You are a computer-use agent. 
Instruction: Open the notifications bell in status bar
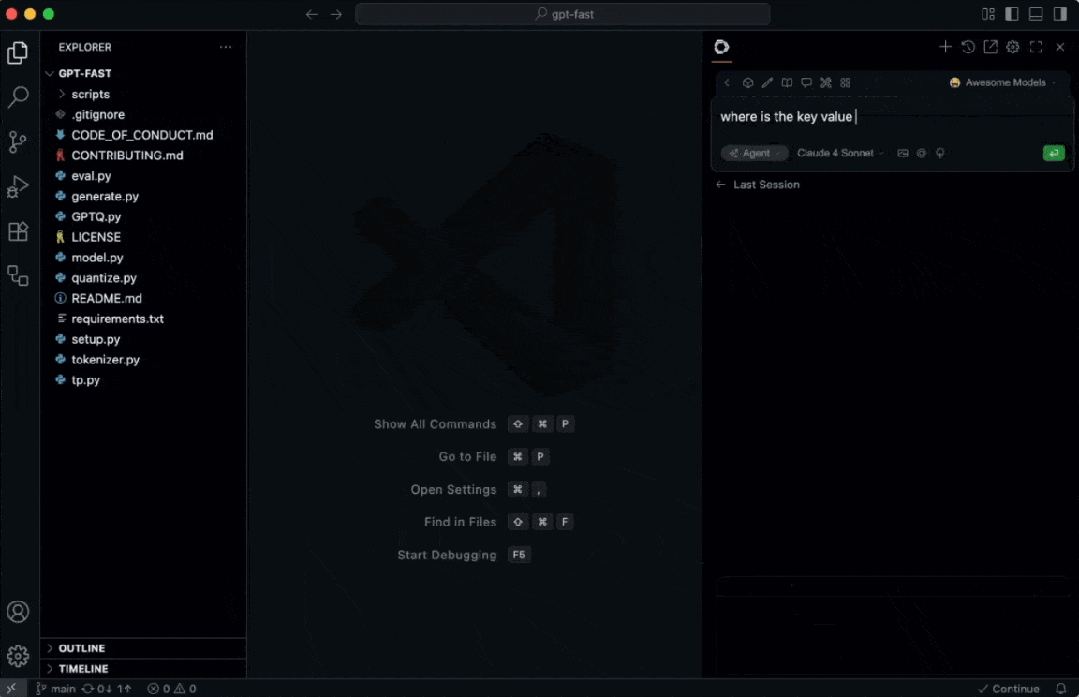[x=1061, y=688]
